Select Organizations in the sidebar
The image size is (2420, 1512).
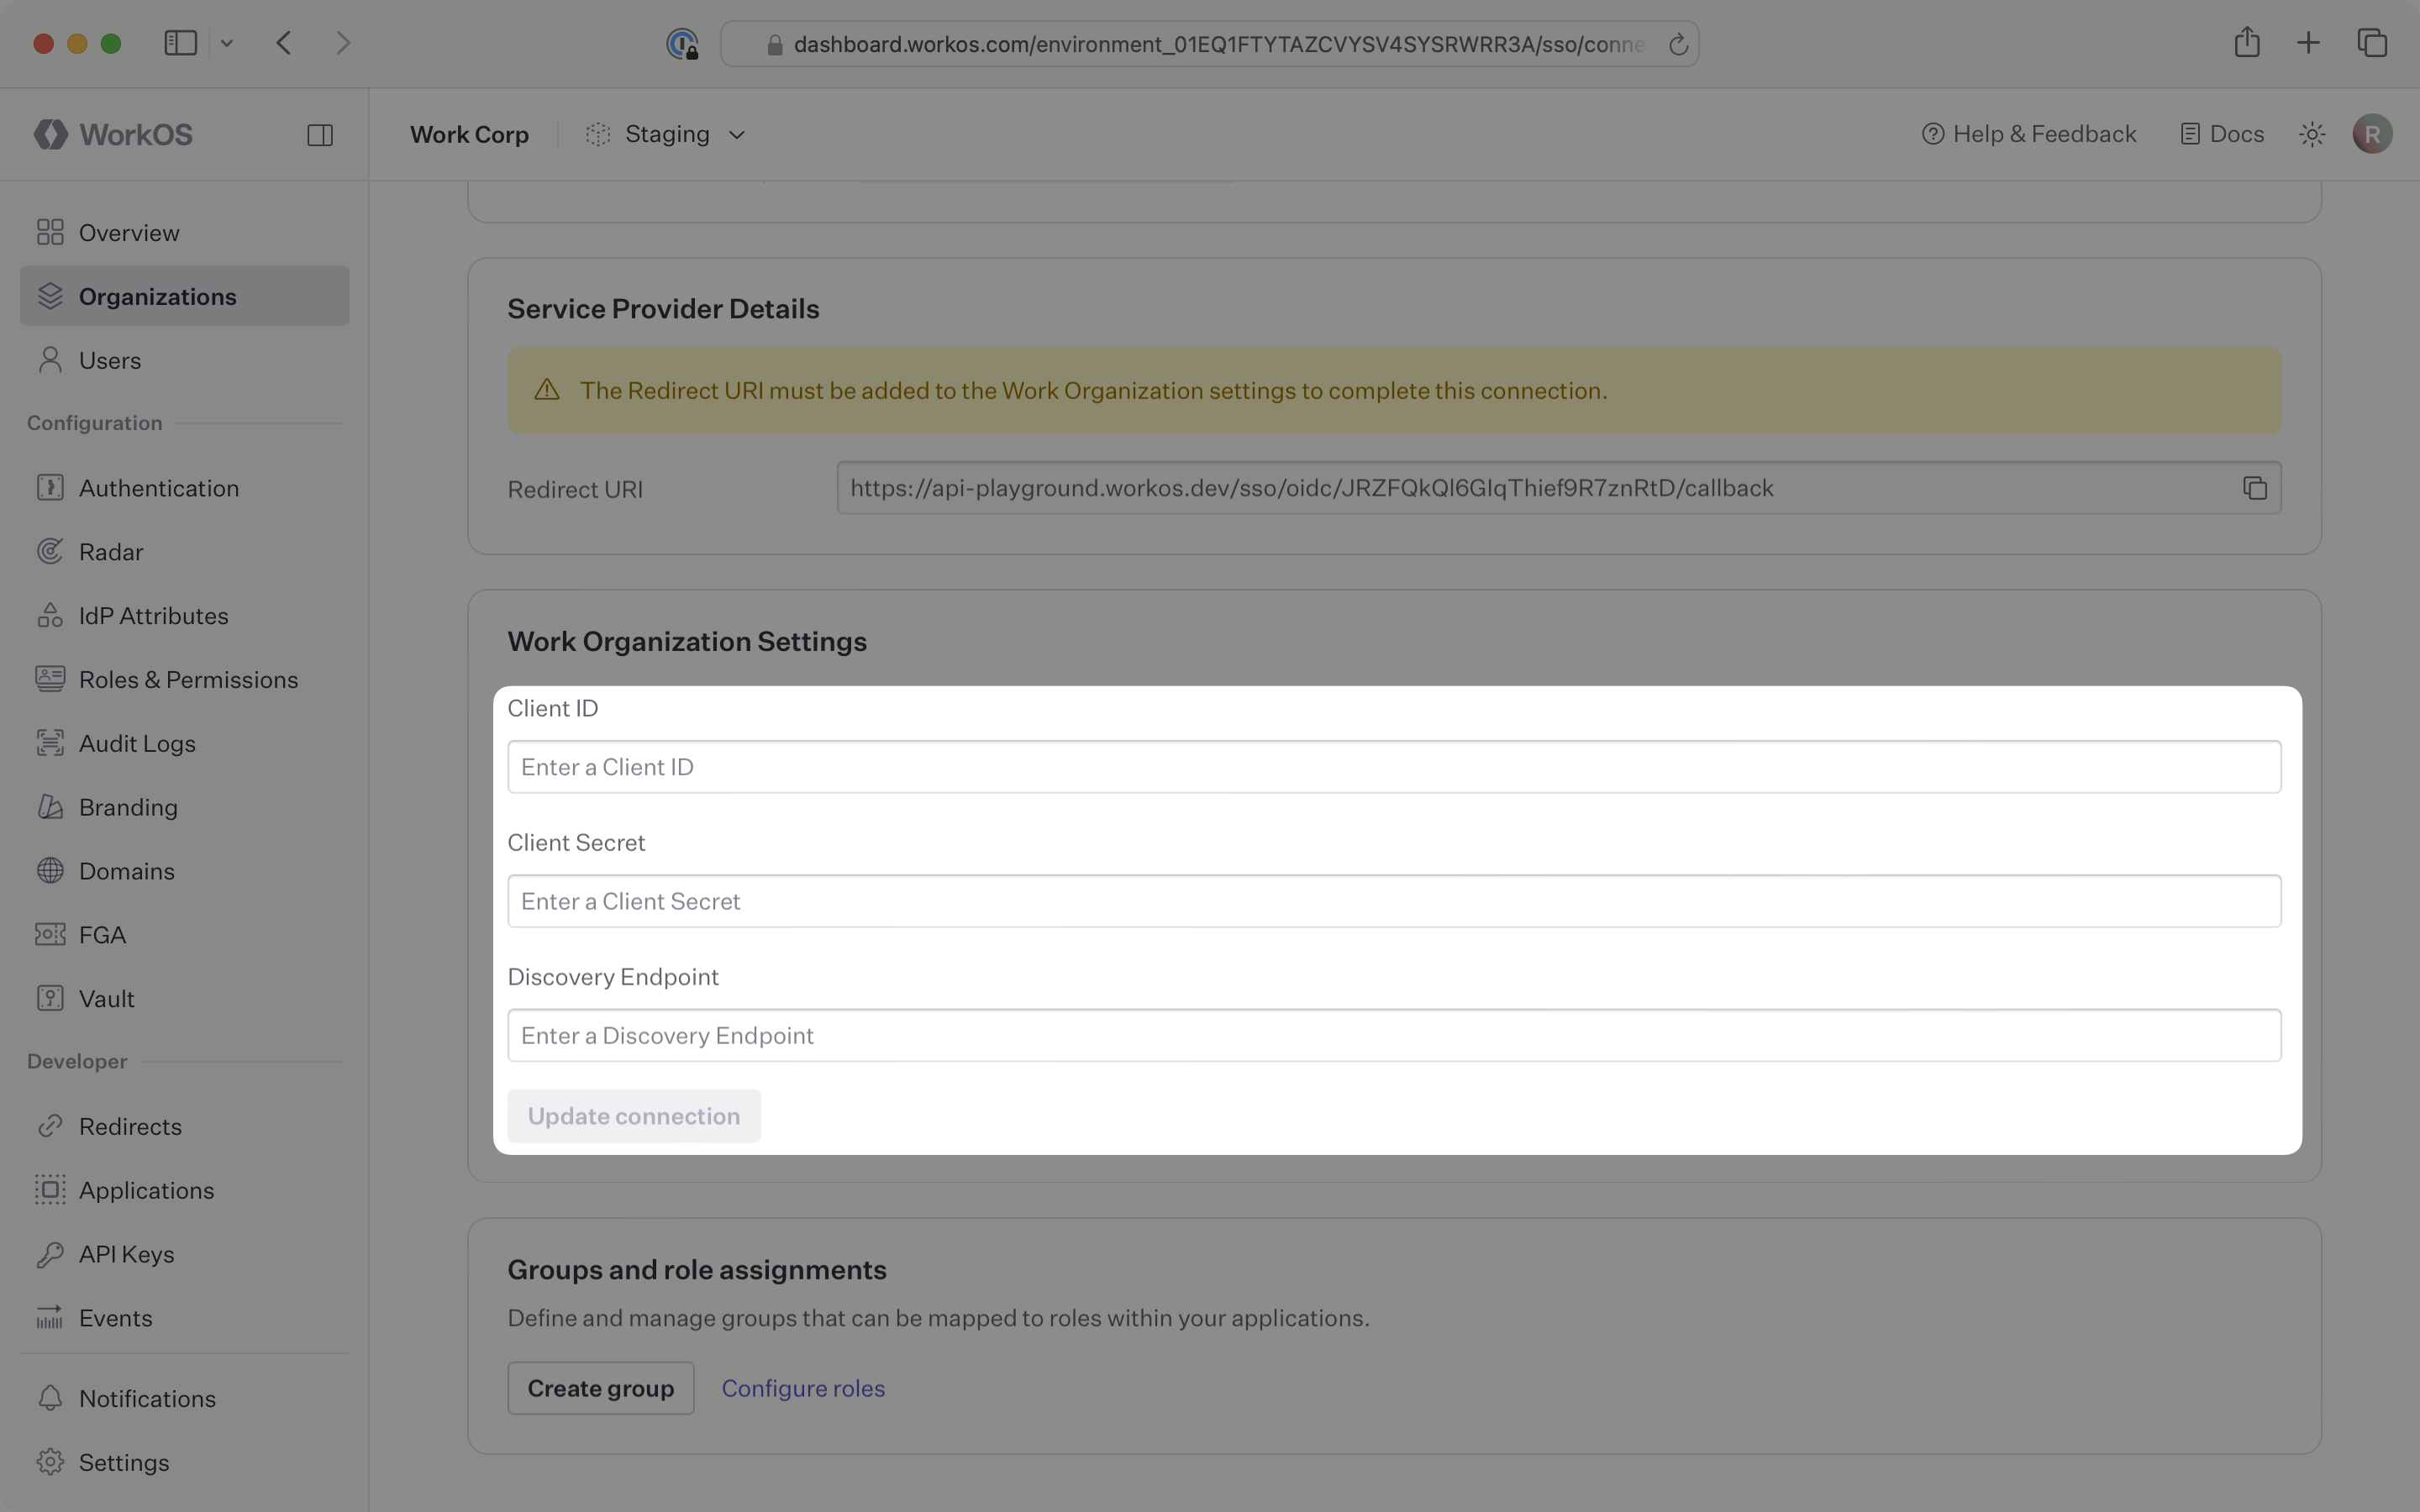point(157,295)
